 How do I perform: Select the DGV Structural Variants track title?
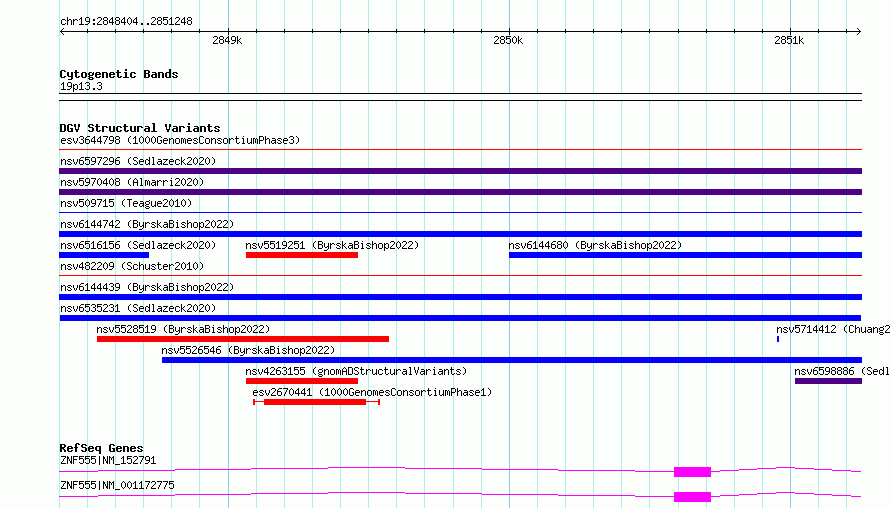click(140, 128)
